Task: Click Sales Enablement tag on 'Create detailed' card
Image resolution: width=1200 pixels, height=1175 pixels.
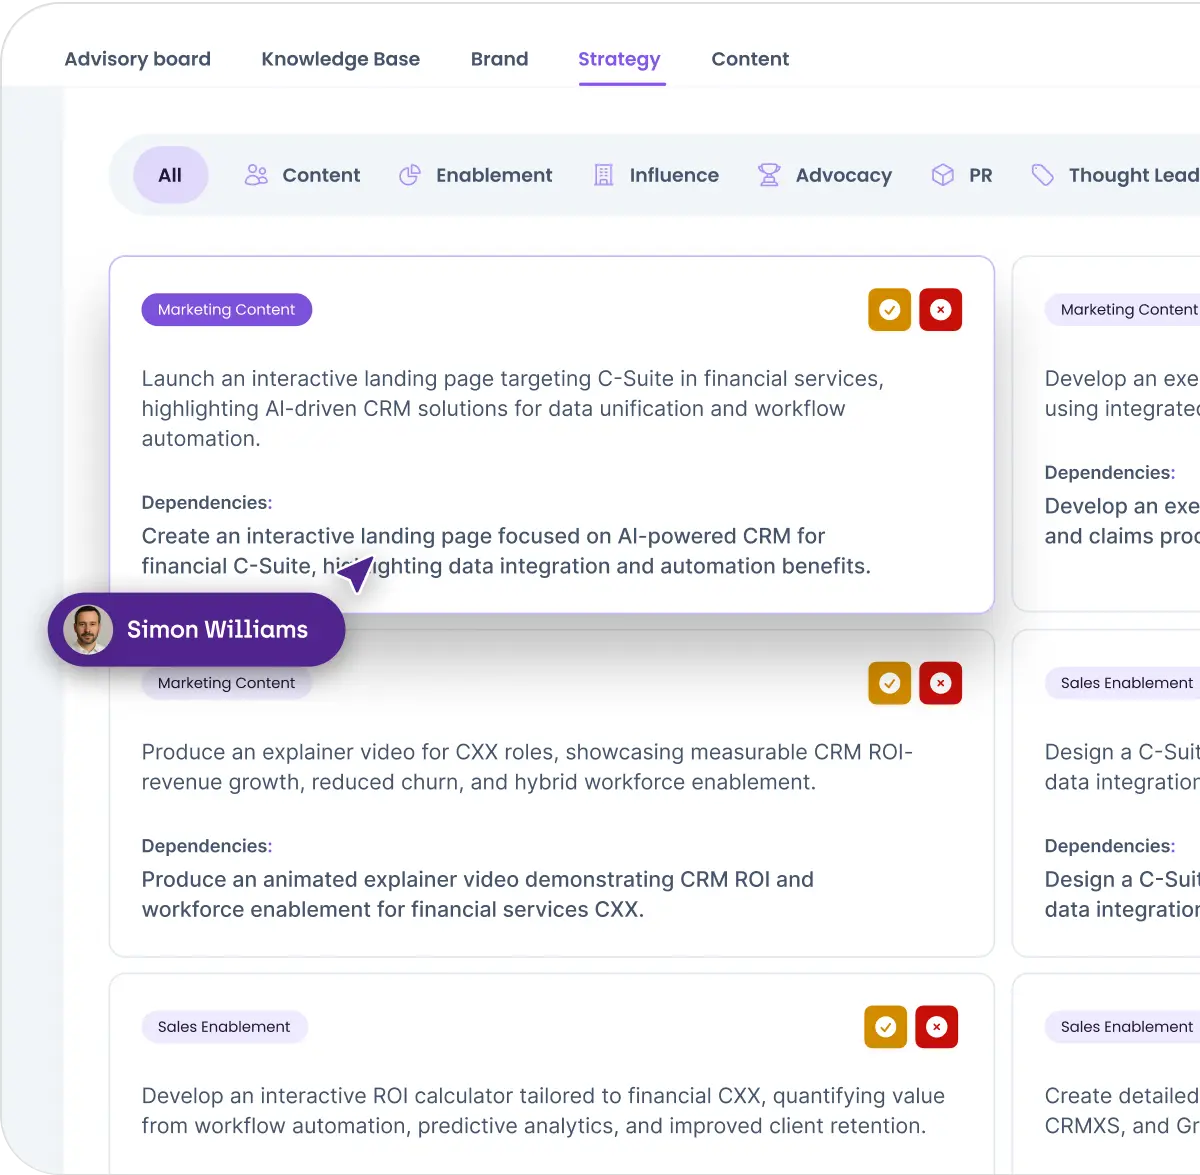Action: pos(1124,1027)
